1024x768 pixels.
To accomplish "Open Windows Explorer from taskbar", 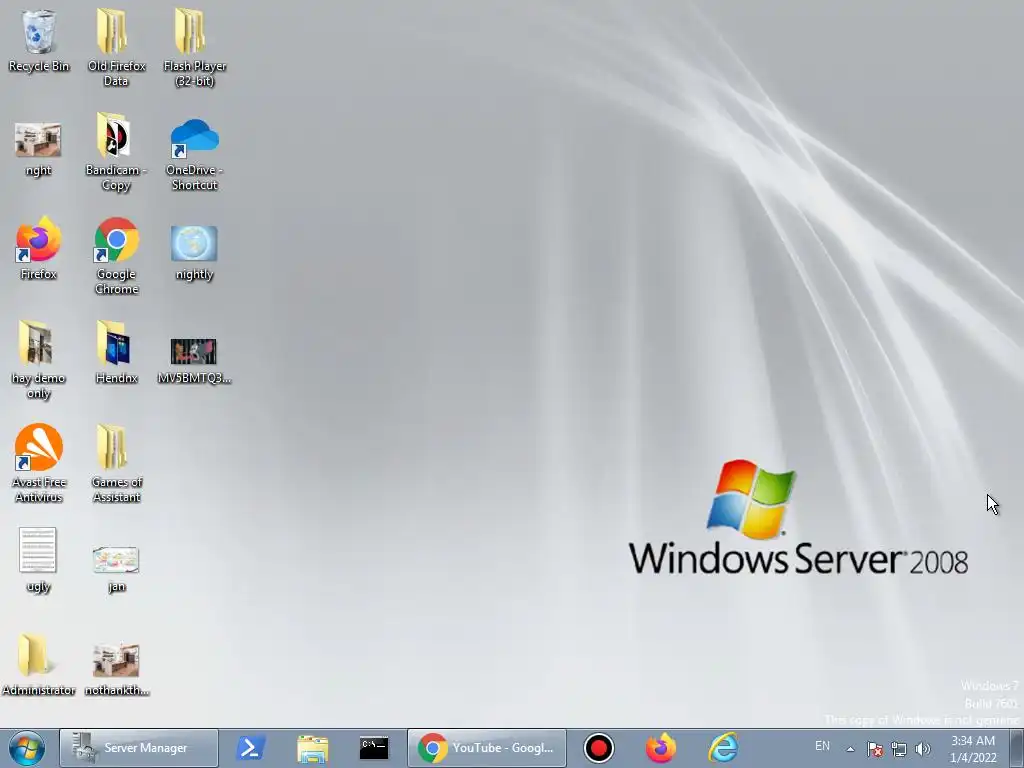I will pyautogui.click(x=312, y=748).
